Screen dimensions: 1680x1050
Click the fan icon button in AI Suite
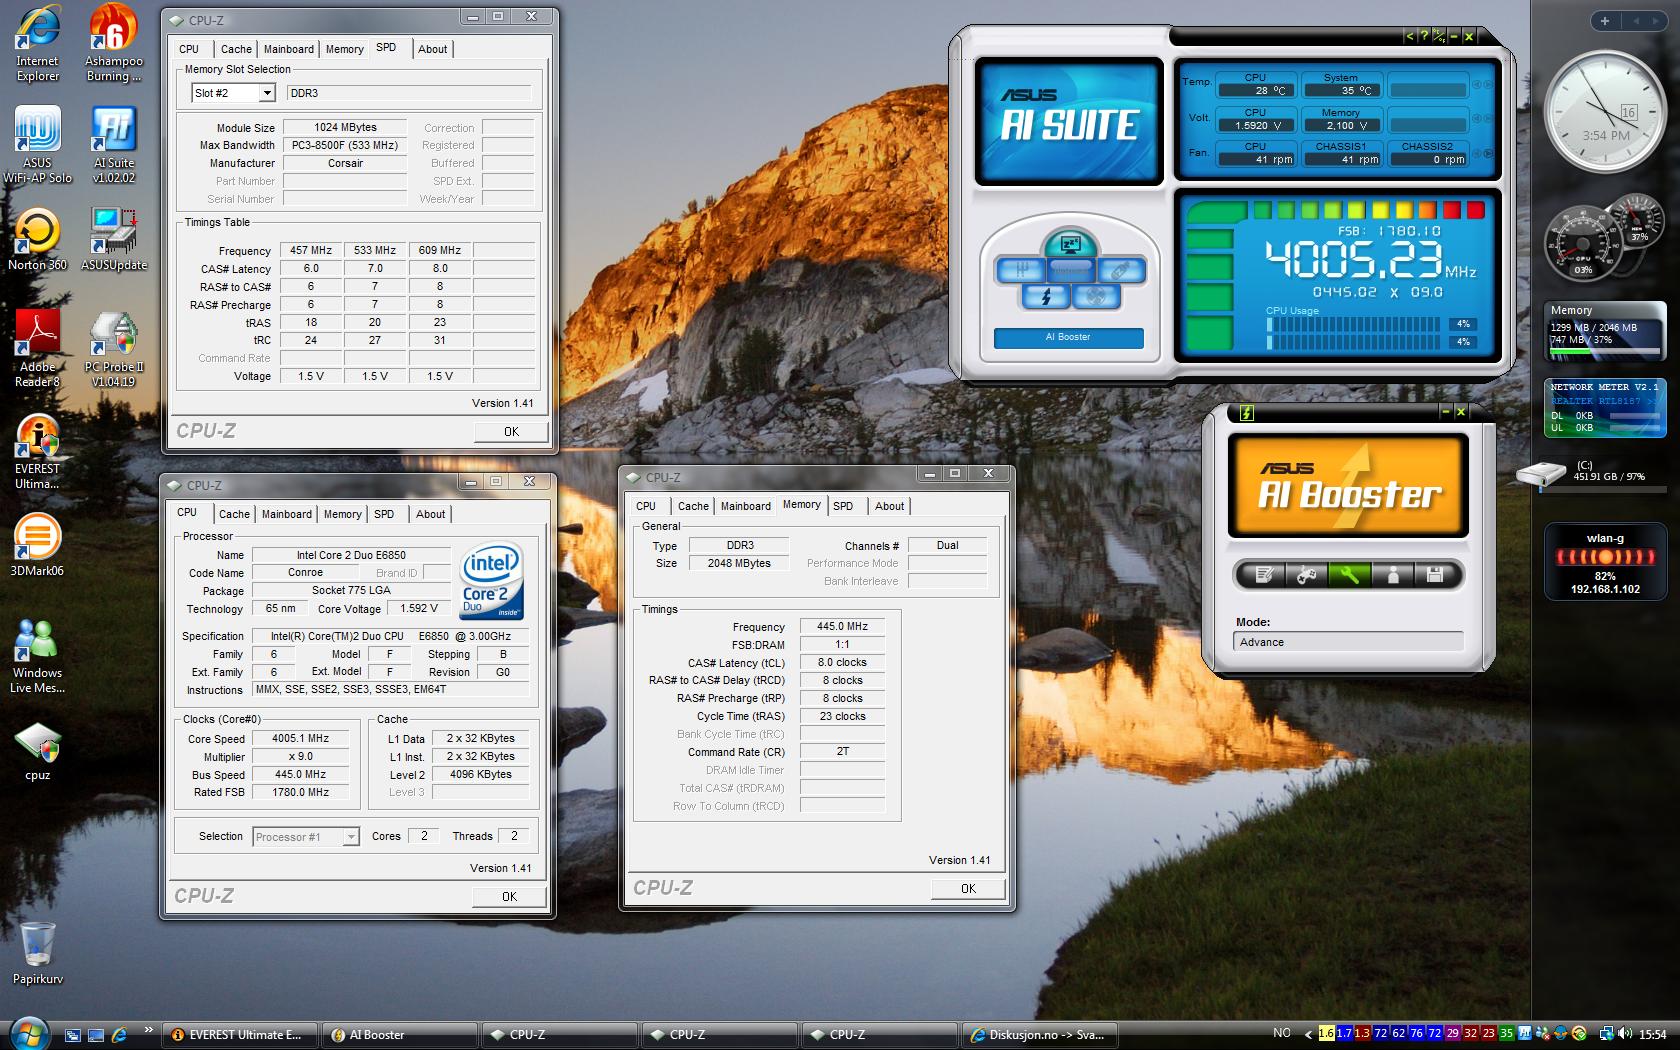pyautogui.click(x=1096, y=296)
